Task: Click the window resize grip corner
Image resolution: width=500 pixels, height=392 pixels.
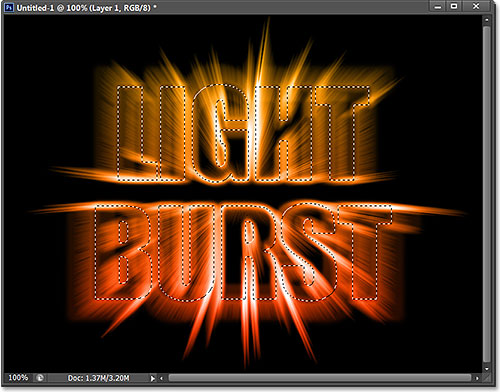Action: coord(488,378)
